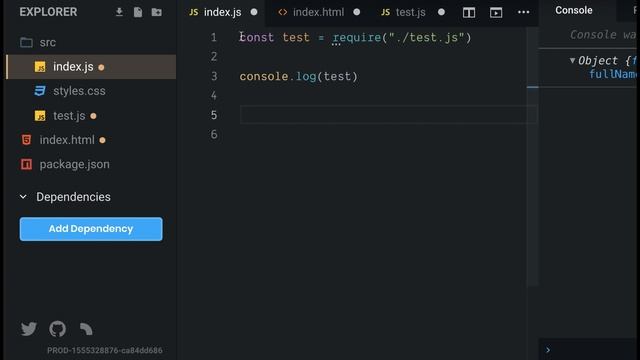Click the Add Dependency button
The width and height of the screenshot is (640, 360).
pyautogui.click(x=91, y=229)
